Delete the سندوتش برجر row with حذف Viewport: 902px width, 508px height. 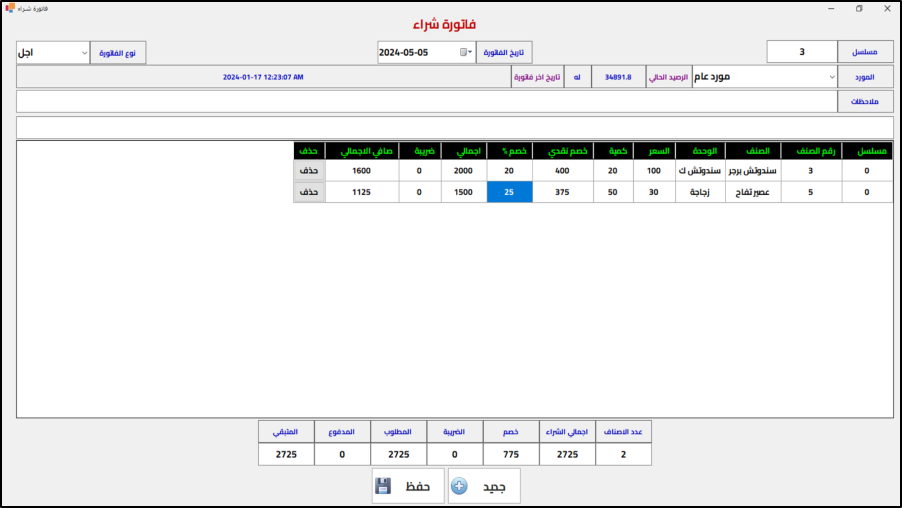tap(309, 171)
